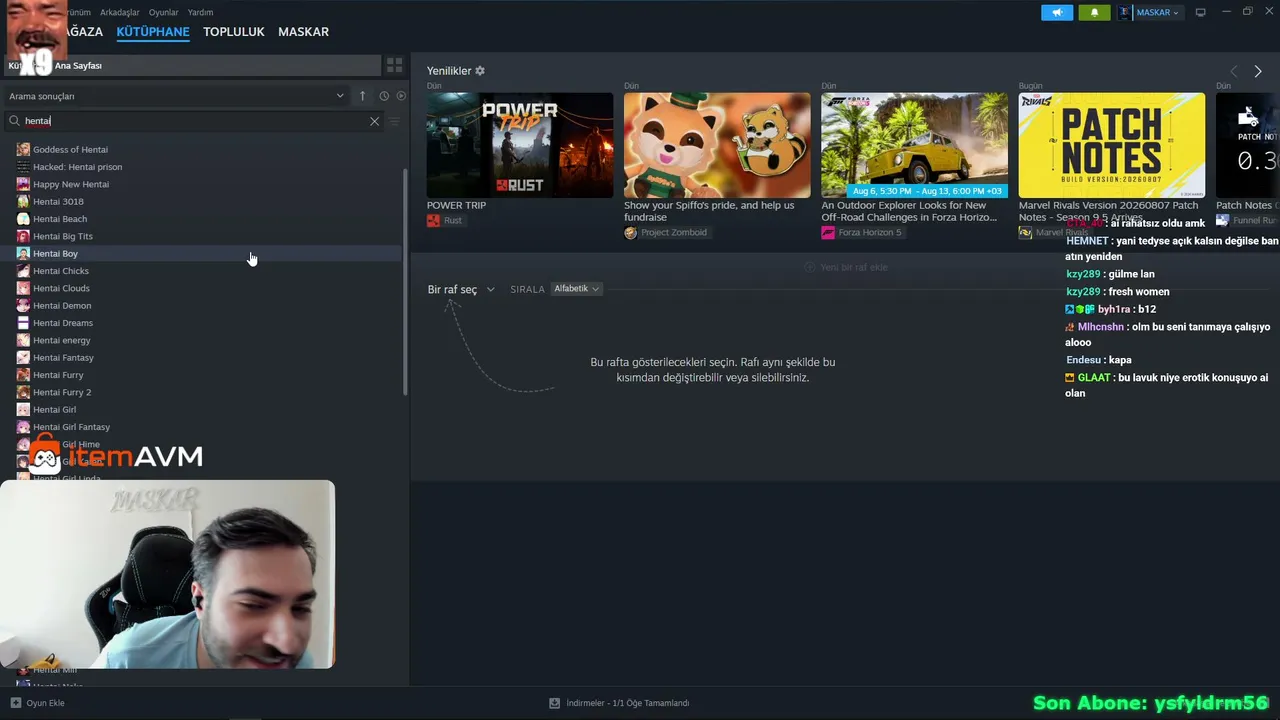Switch to Big Picture mode monitor icon
The image size is (1280, 720).
coord(1201,13)
